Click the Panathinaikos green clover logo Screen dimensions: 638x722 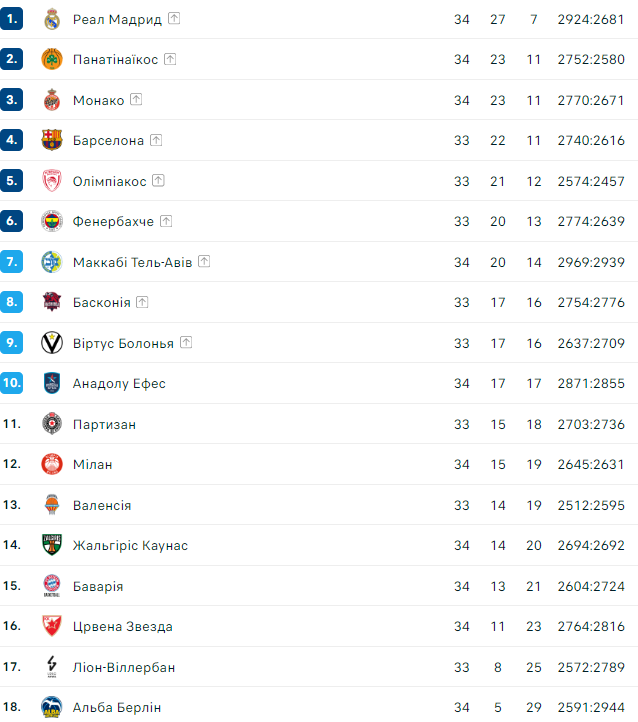point(52,60)
